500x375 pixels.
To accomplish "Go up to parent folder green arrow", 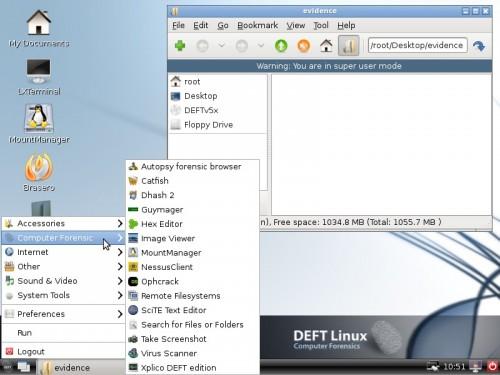I will (281, 46).
